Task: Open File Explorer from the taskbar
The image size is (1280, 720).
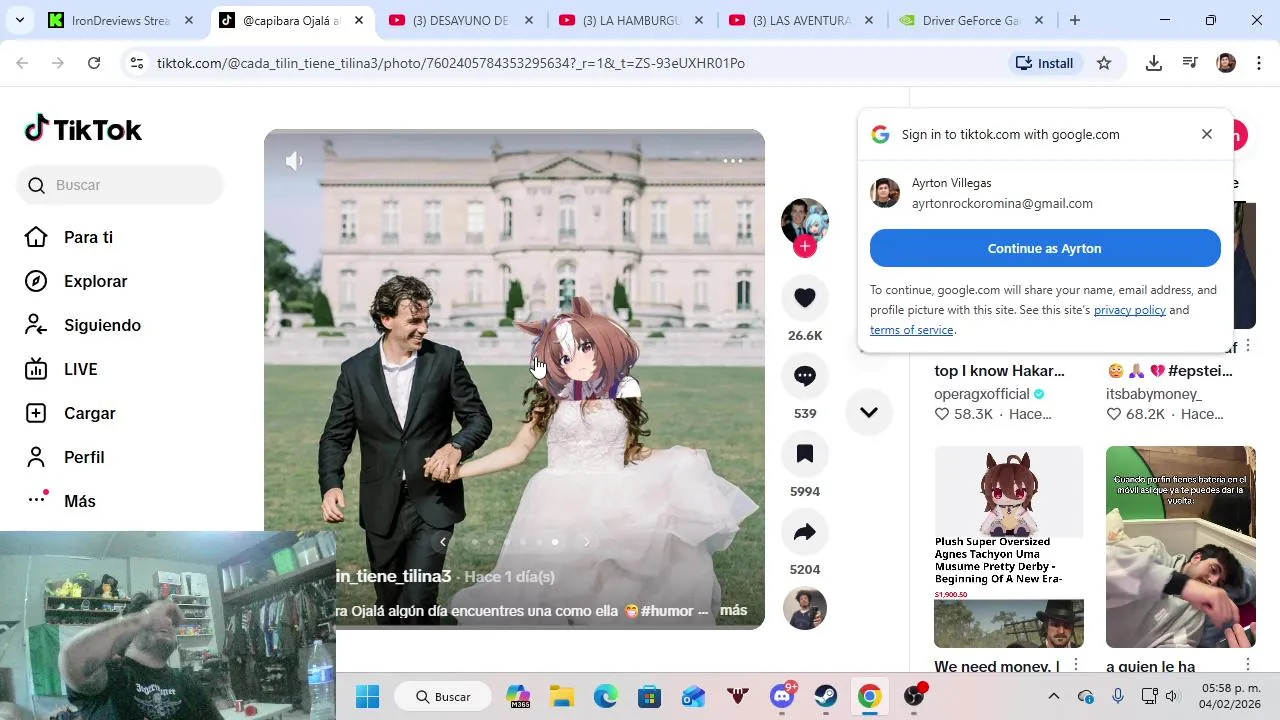Action: pyautogui.click(x=562, y=697)
